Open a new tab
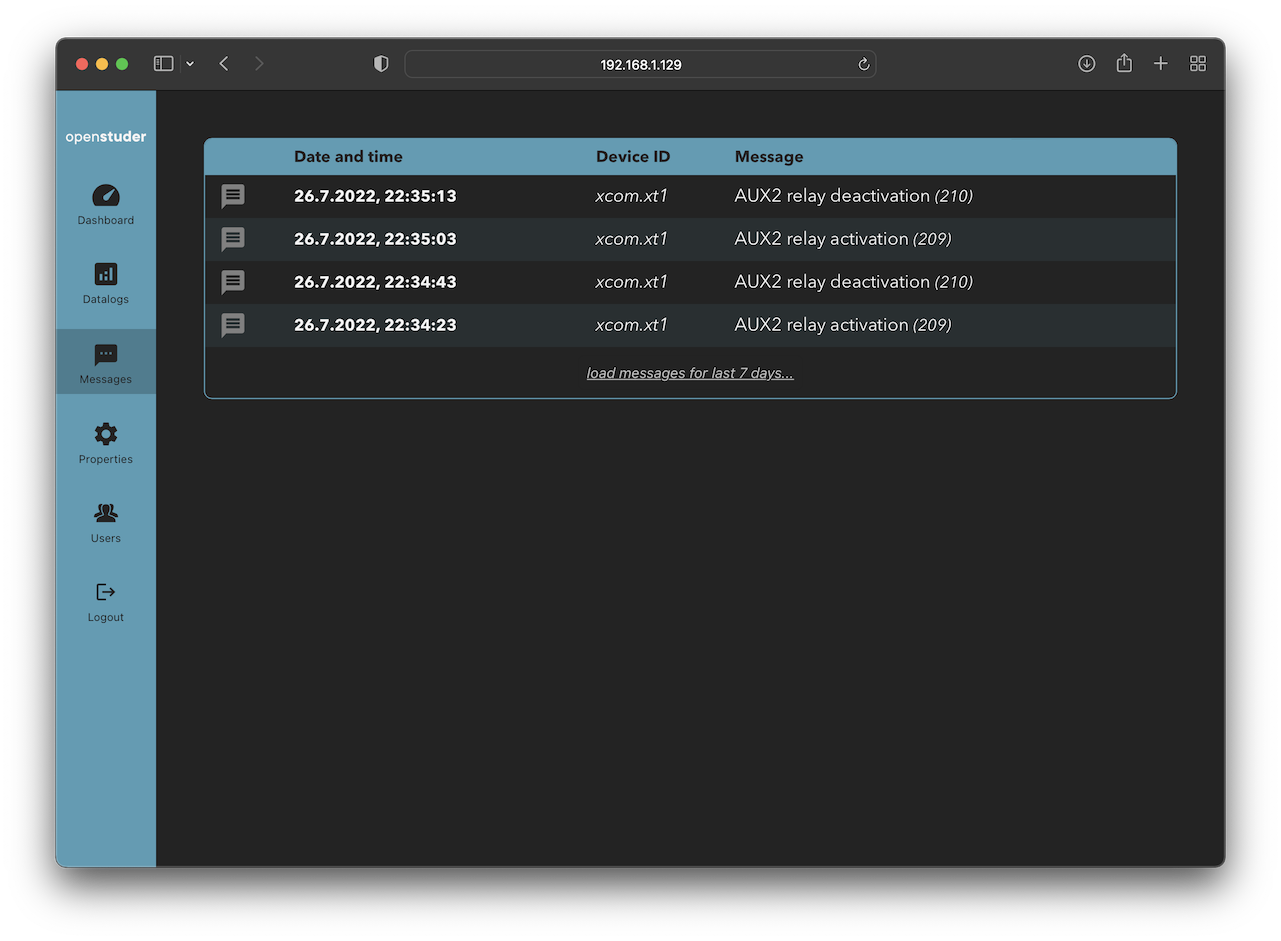The image size is (1281, 941). 1161,64
